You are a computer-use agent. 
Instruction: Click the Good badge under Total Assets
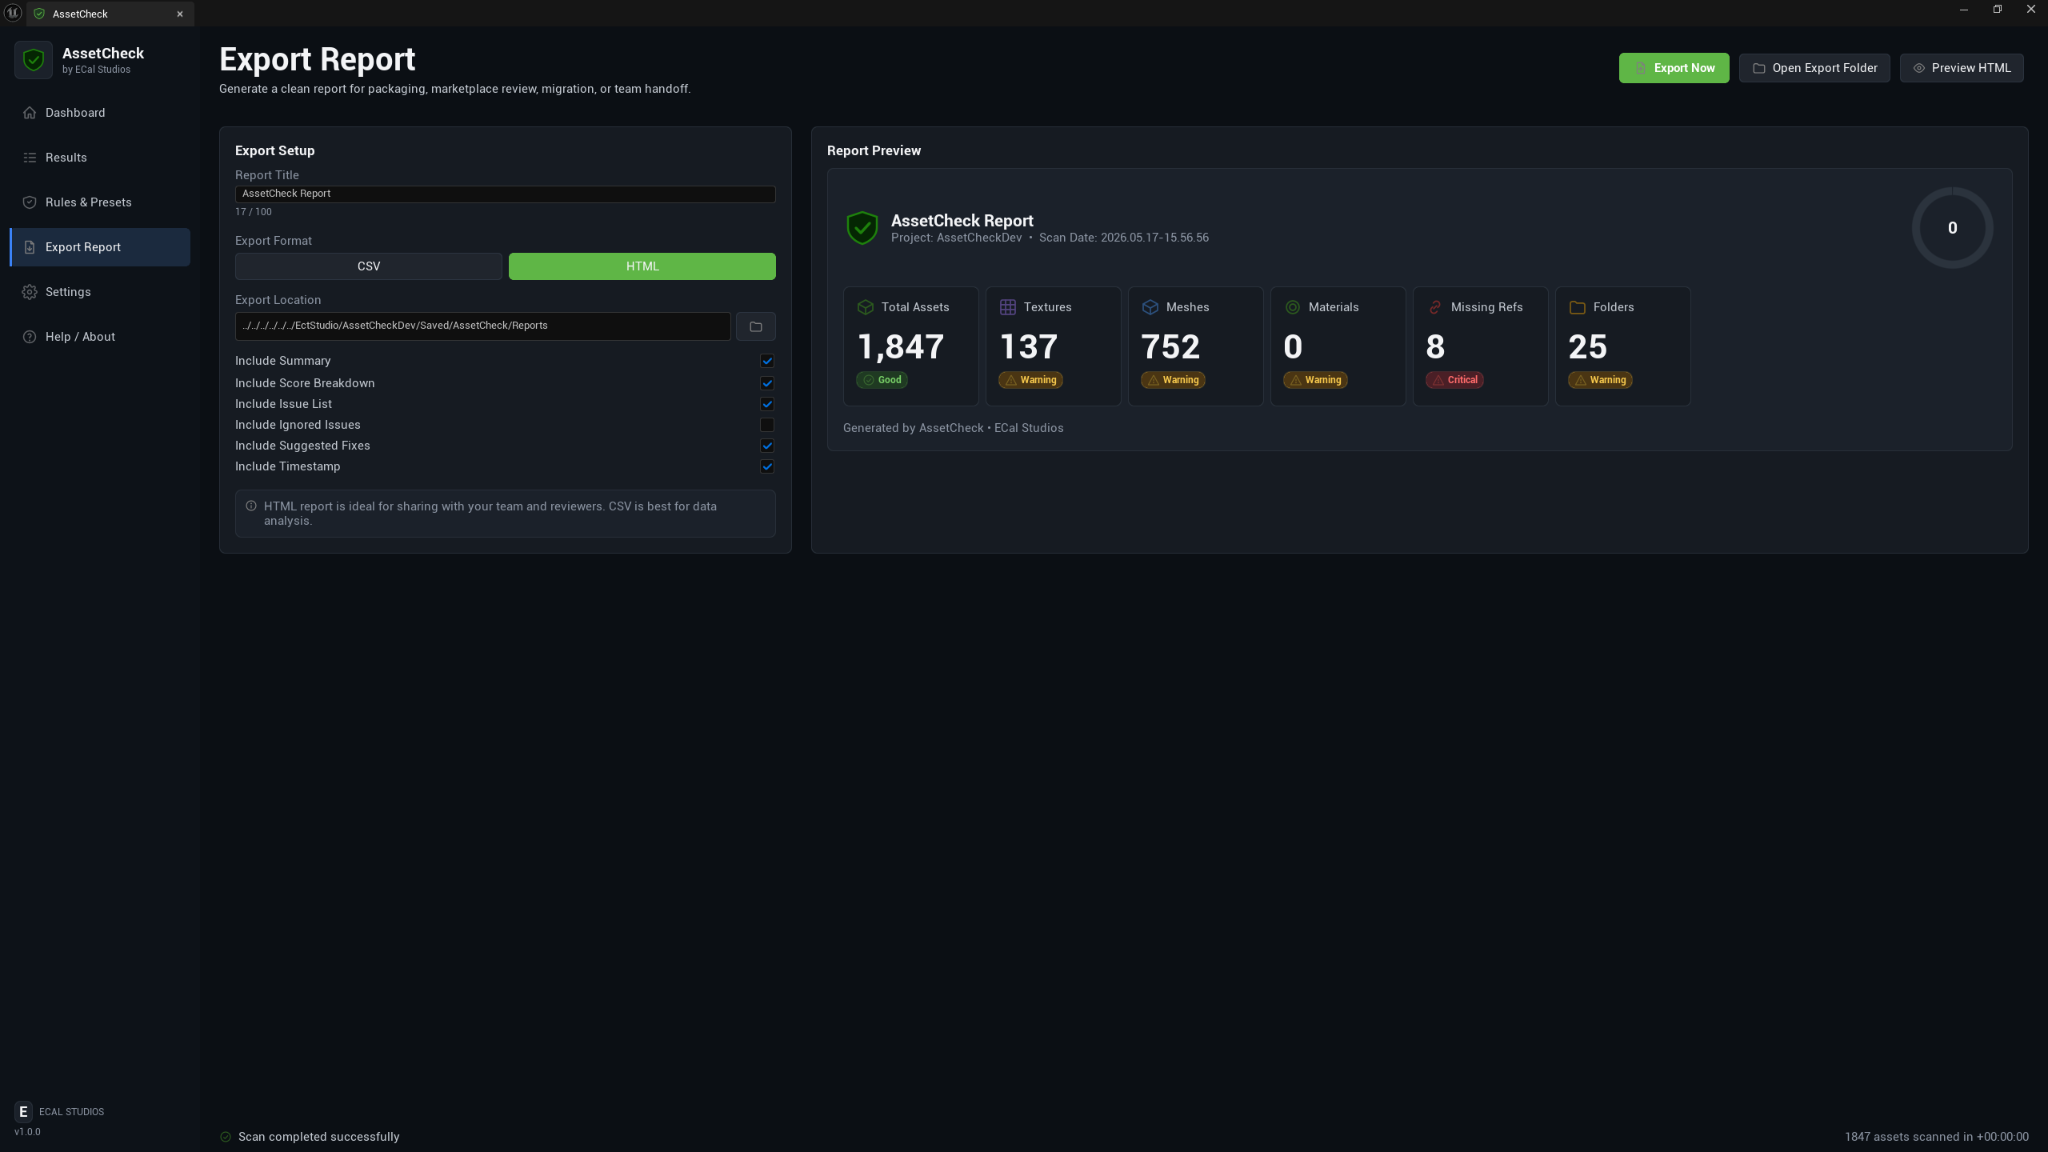tap(882, 380)
